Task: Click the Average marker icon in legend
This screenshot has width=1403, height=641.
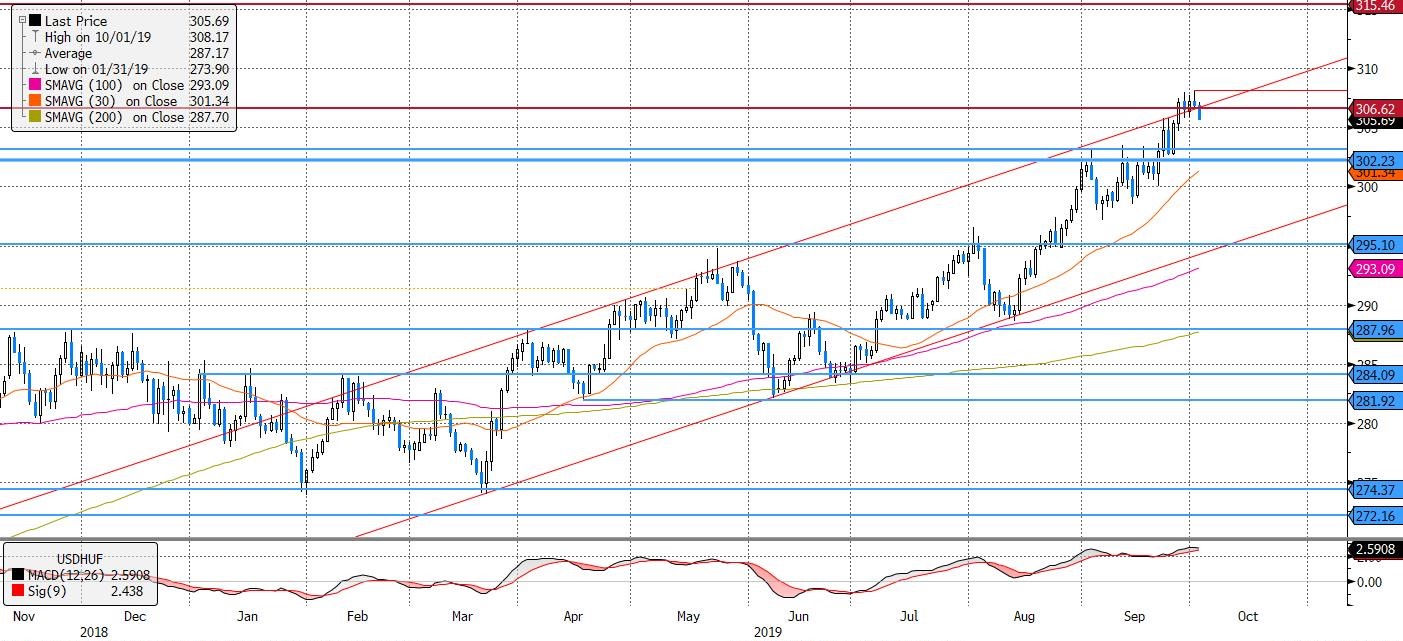Action: point(35,53)
